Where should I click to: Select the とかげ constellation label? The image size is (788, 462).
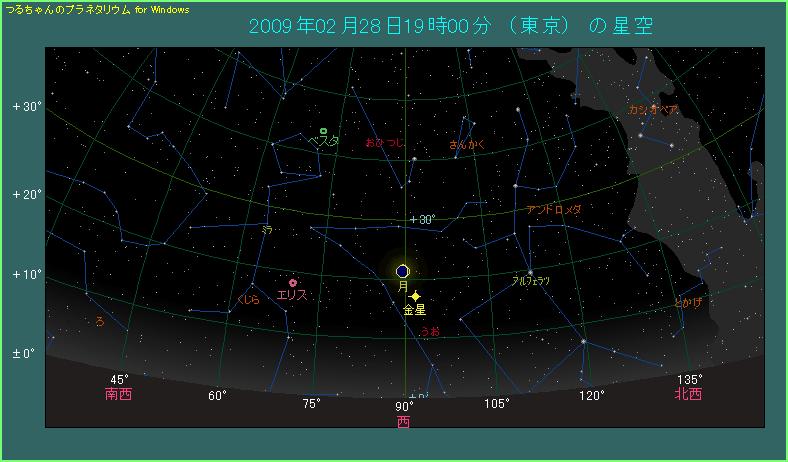pyautogui.click(x=687, y=302)
